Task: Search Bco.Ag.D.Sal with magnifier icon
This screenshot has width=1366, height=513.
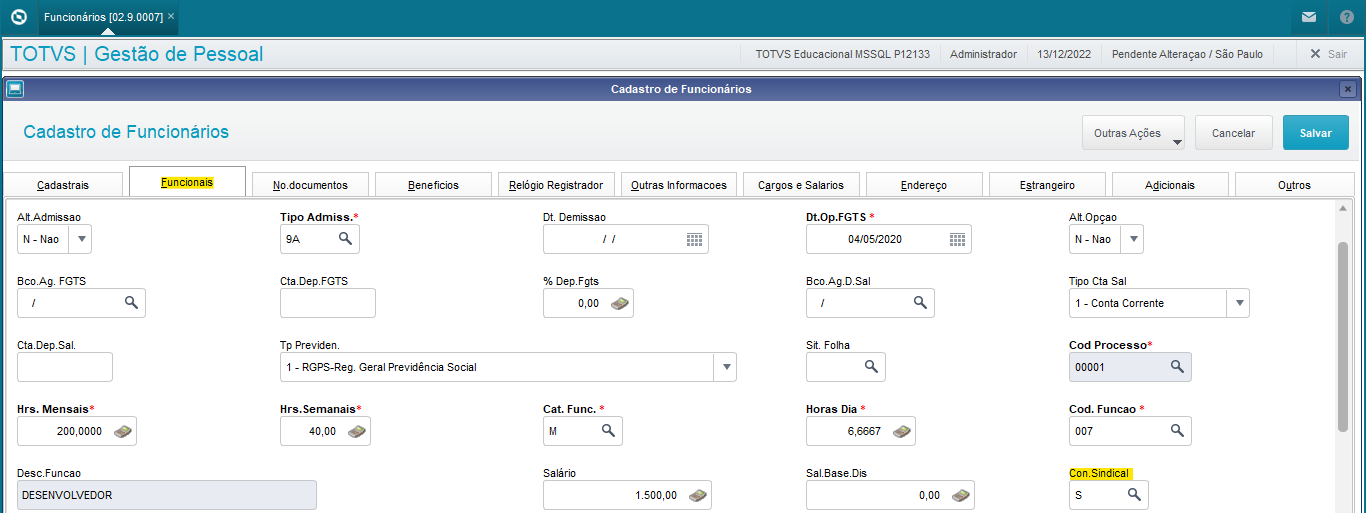Action: point(920,303)
